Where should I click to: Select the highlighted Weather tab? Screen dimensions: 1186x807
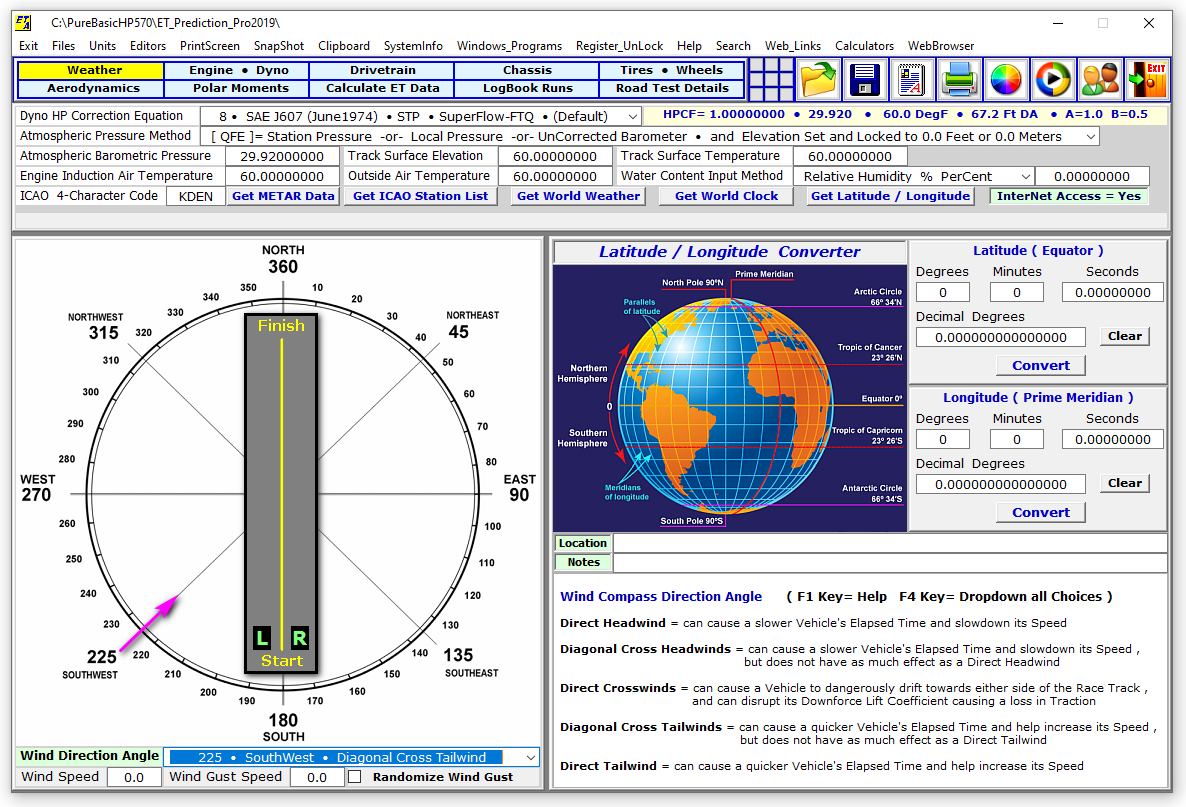(92, 70)
